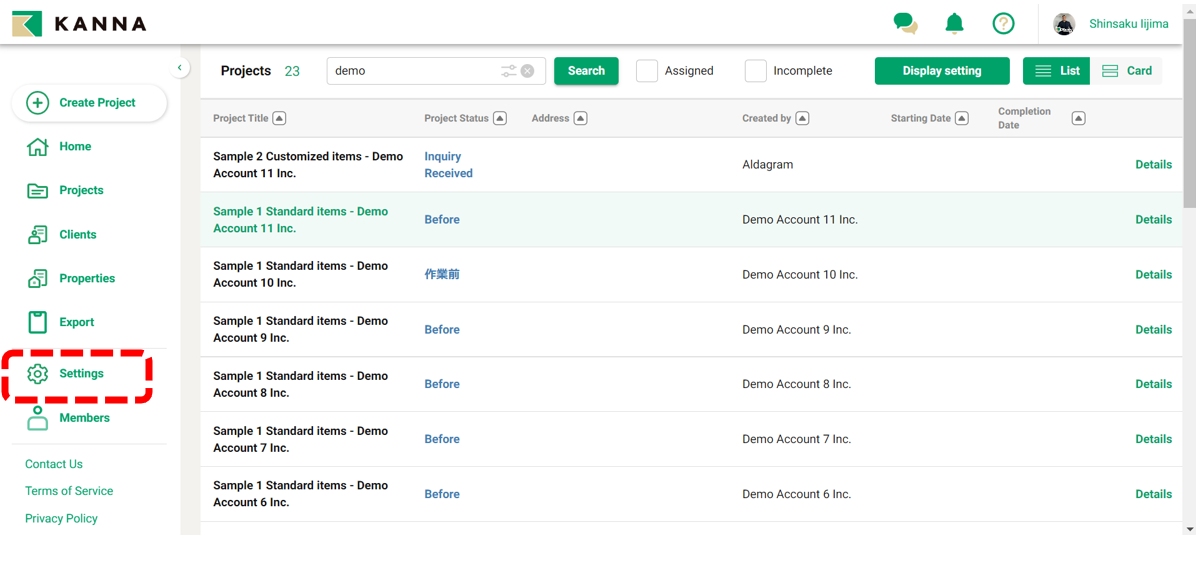
Task: Enable the Assigned checkbox
Action: tap(647, 71)
